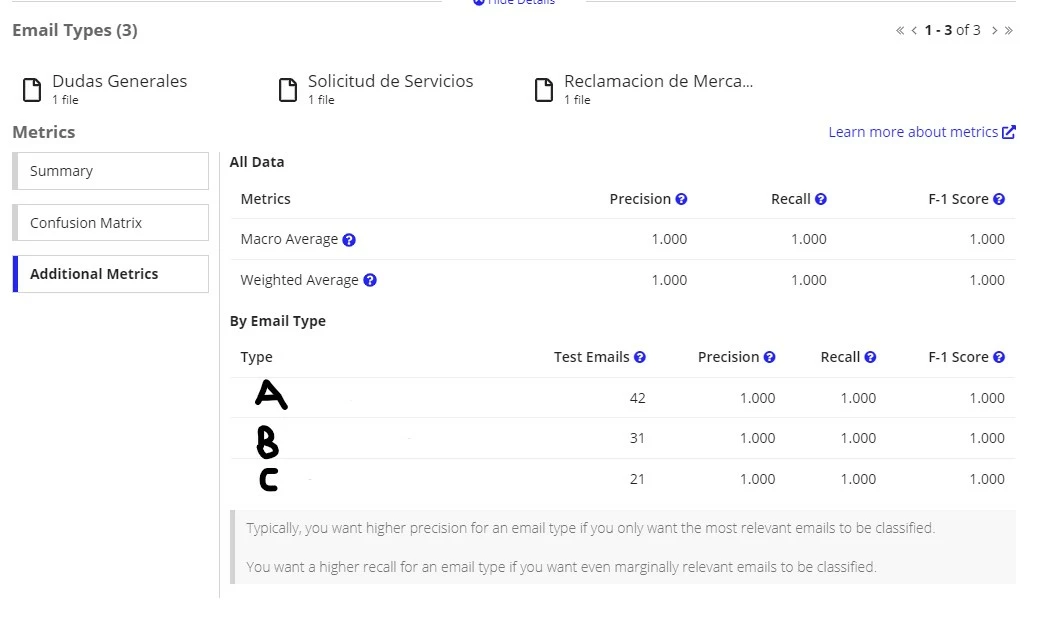1039x637 pixels.
Task: Click help icon next to Recall in All Data
Action: (820, 199)
